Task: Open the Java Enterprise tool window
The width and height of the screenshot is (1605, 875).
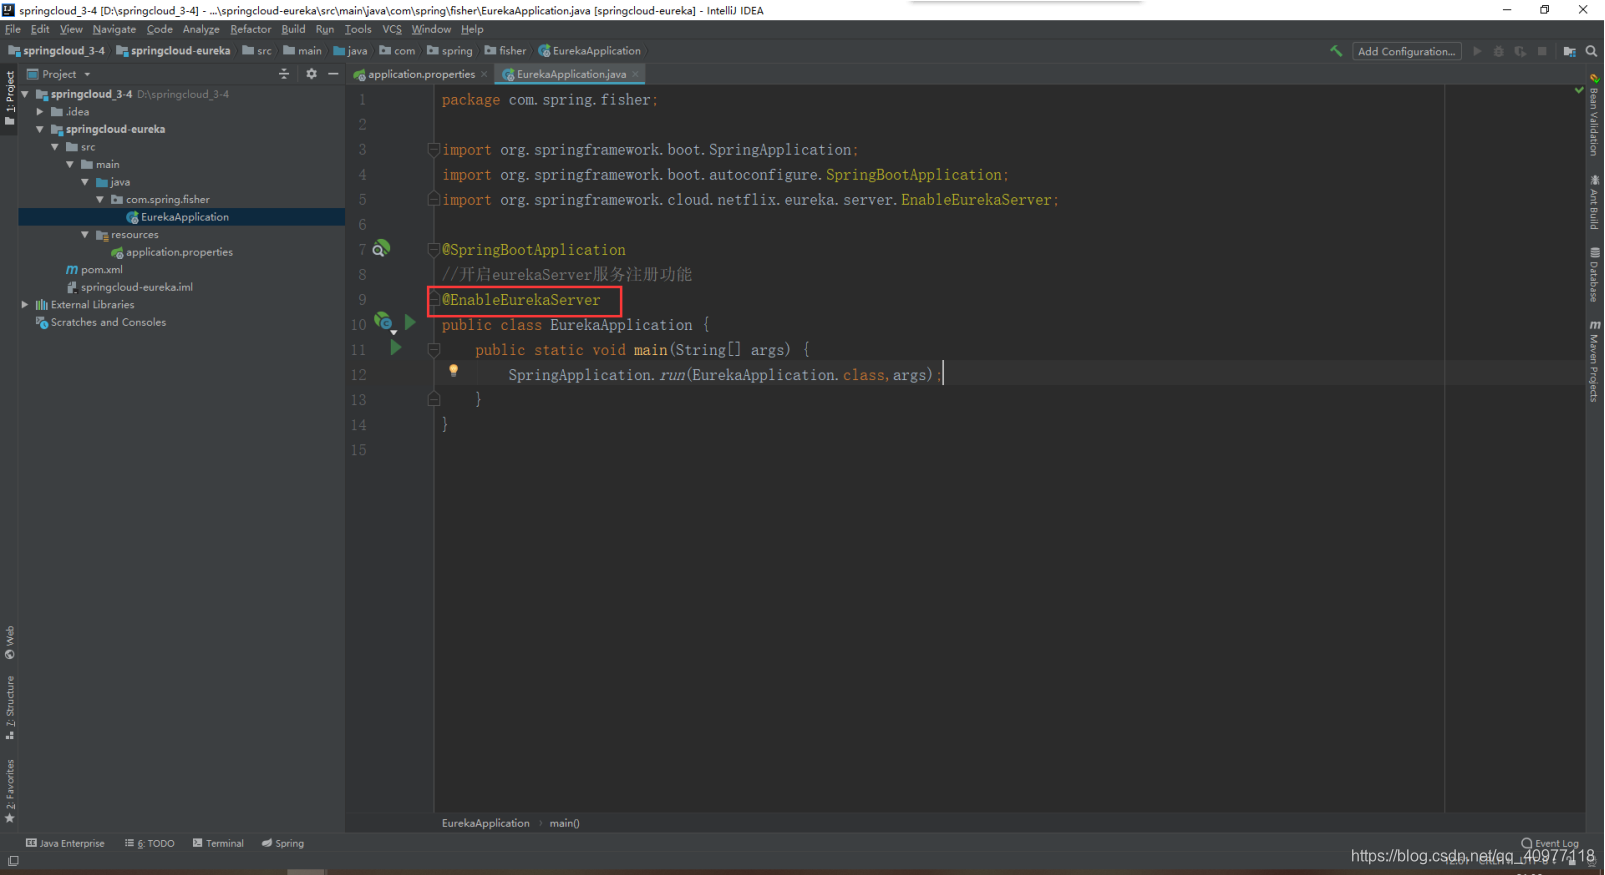Action: click(65, 843)
